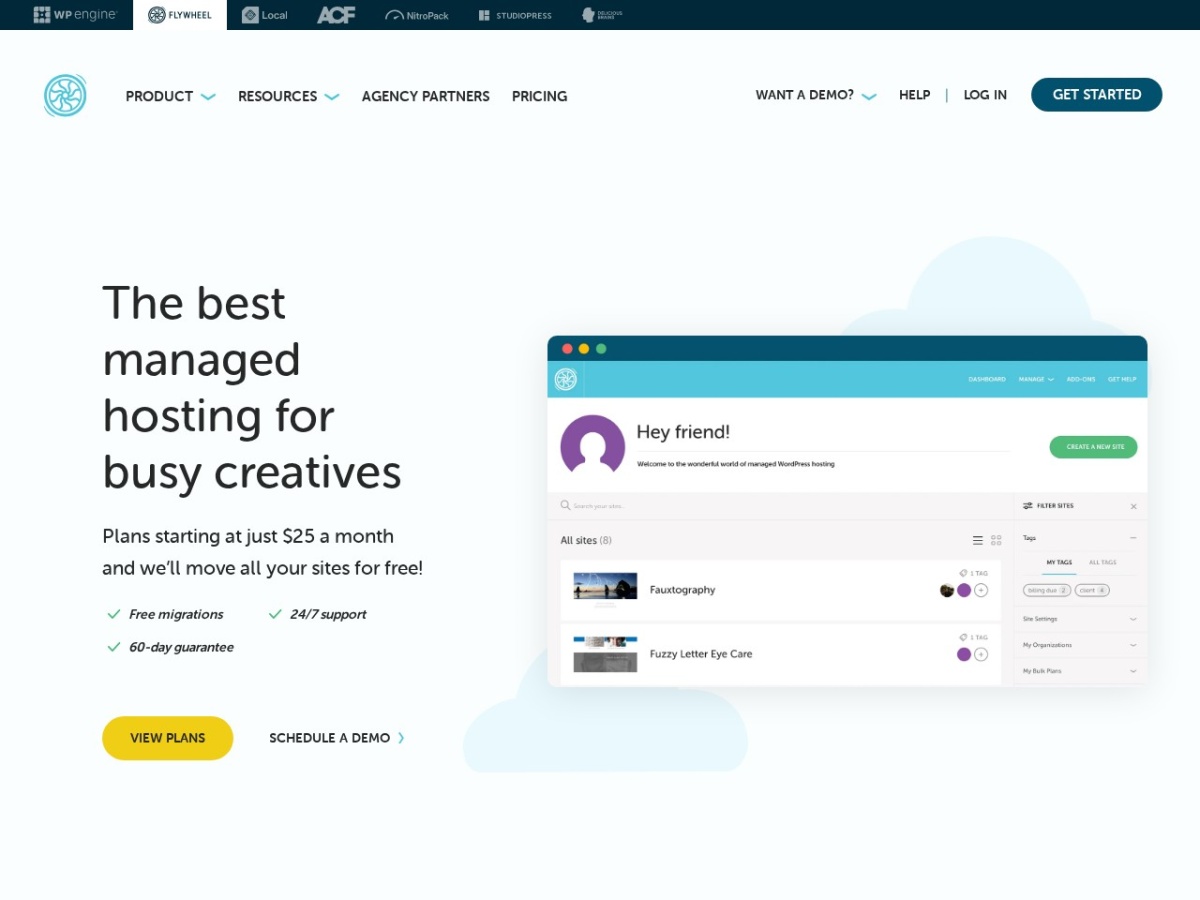Click the Flywheel logo inside dashboard preview
The width and height of the screenshot is (1200, 900).
tap(566, 379)
